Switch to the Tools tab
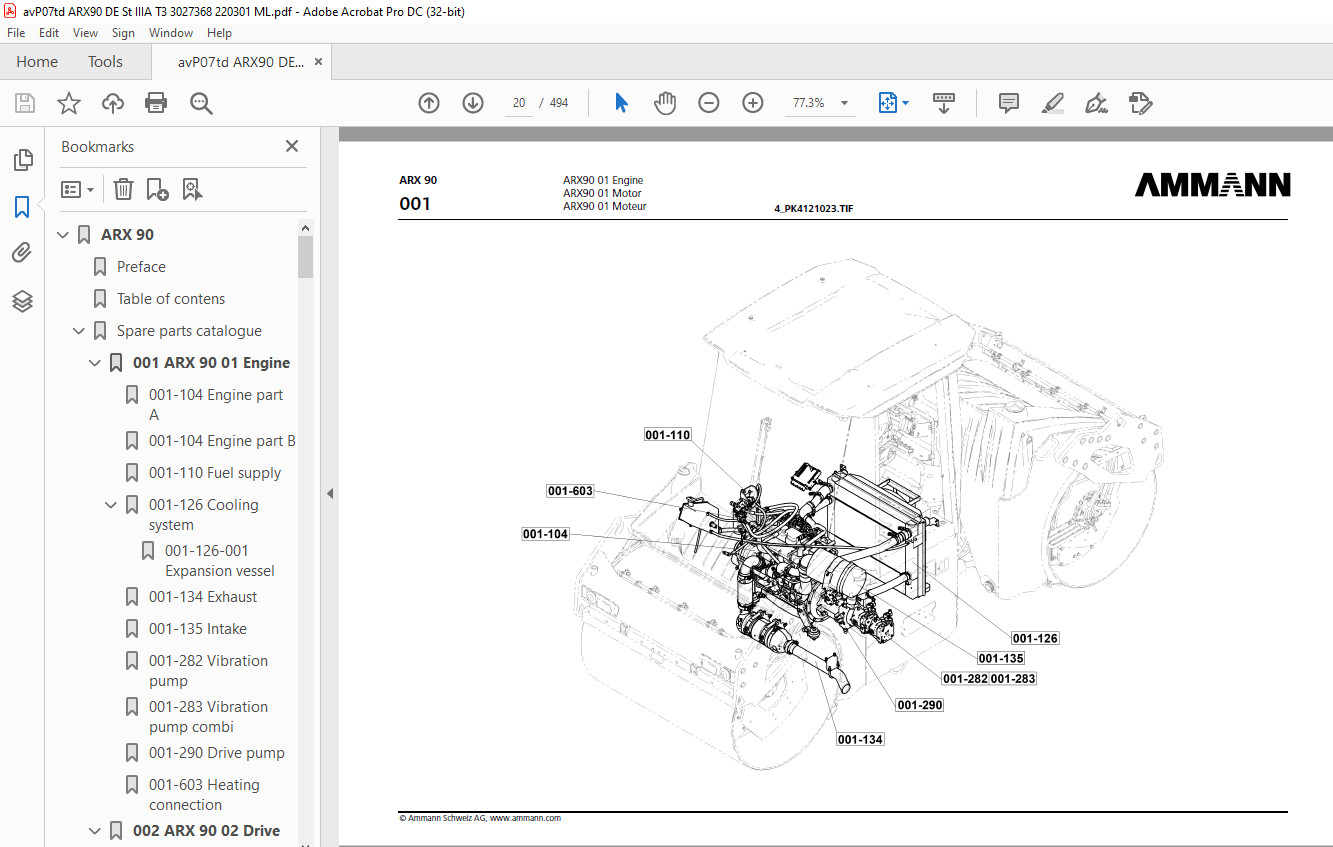1333x847 pixels. pyautogui.click(x=105, y=62)
